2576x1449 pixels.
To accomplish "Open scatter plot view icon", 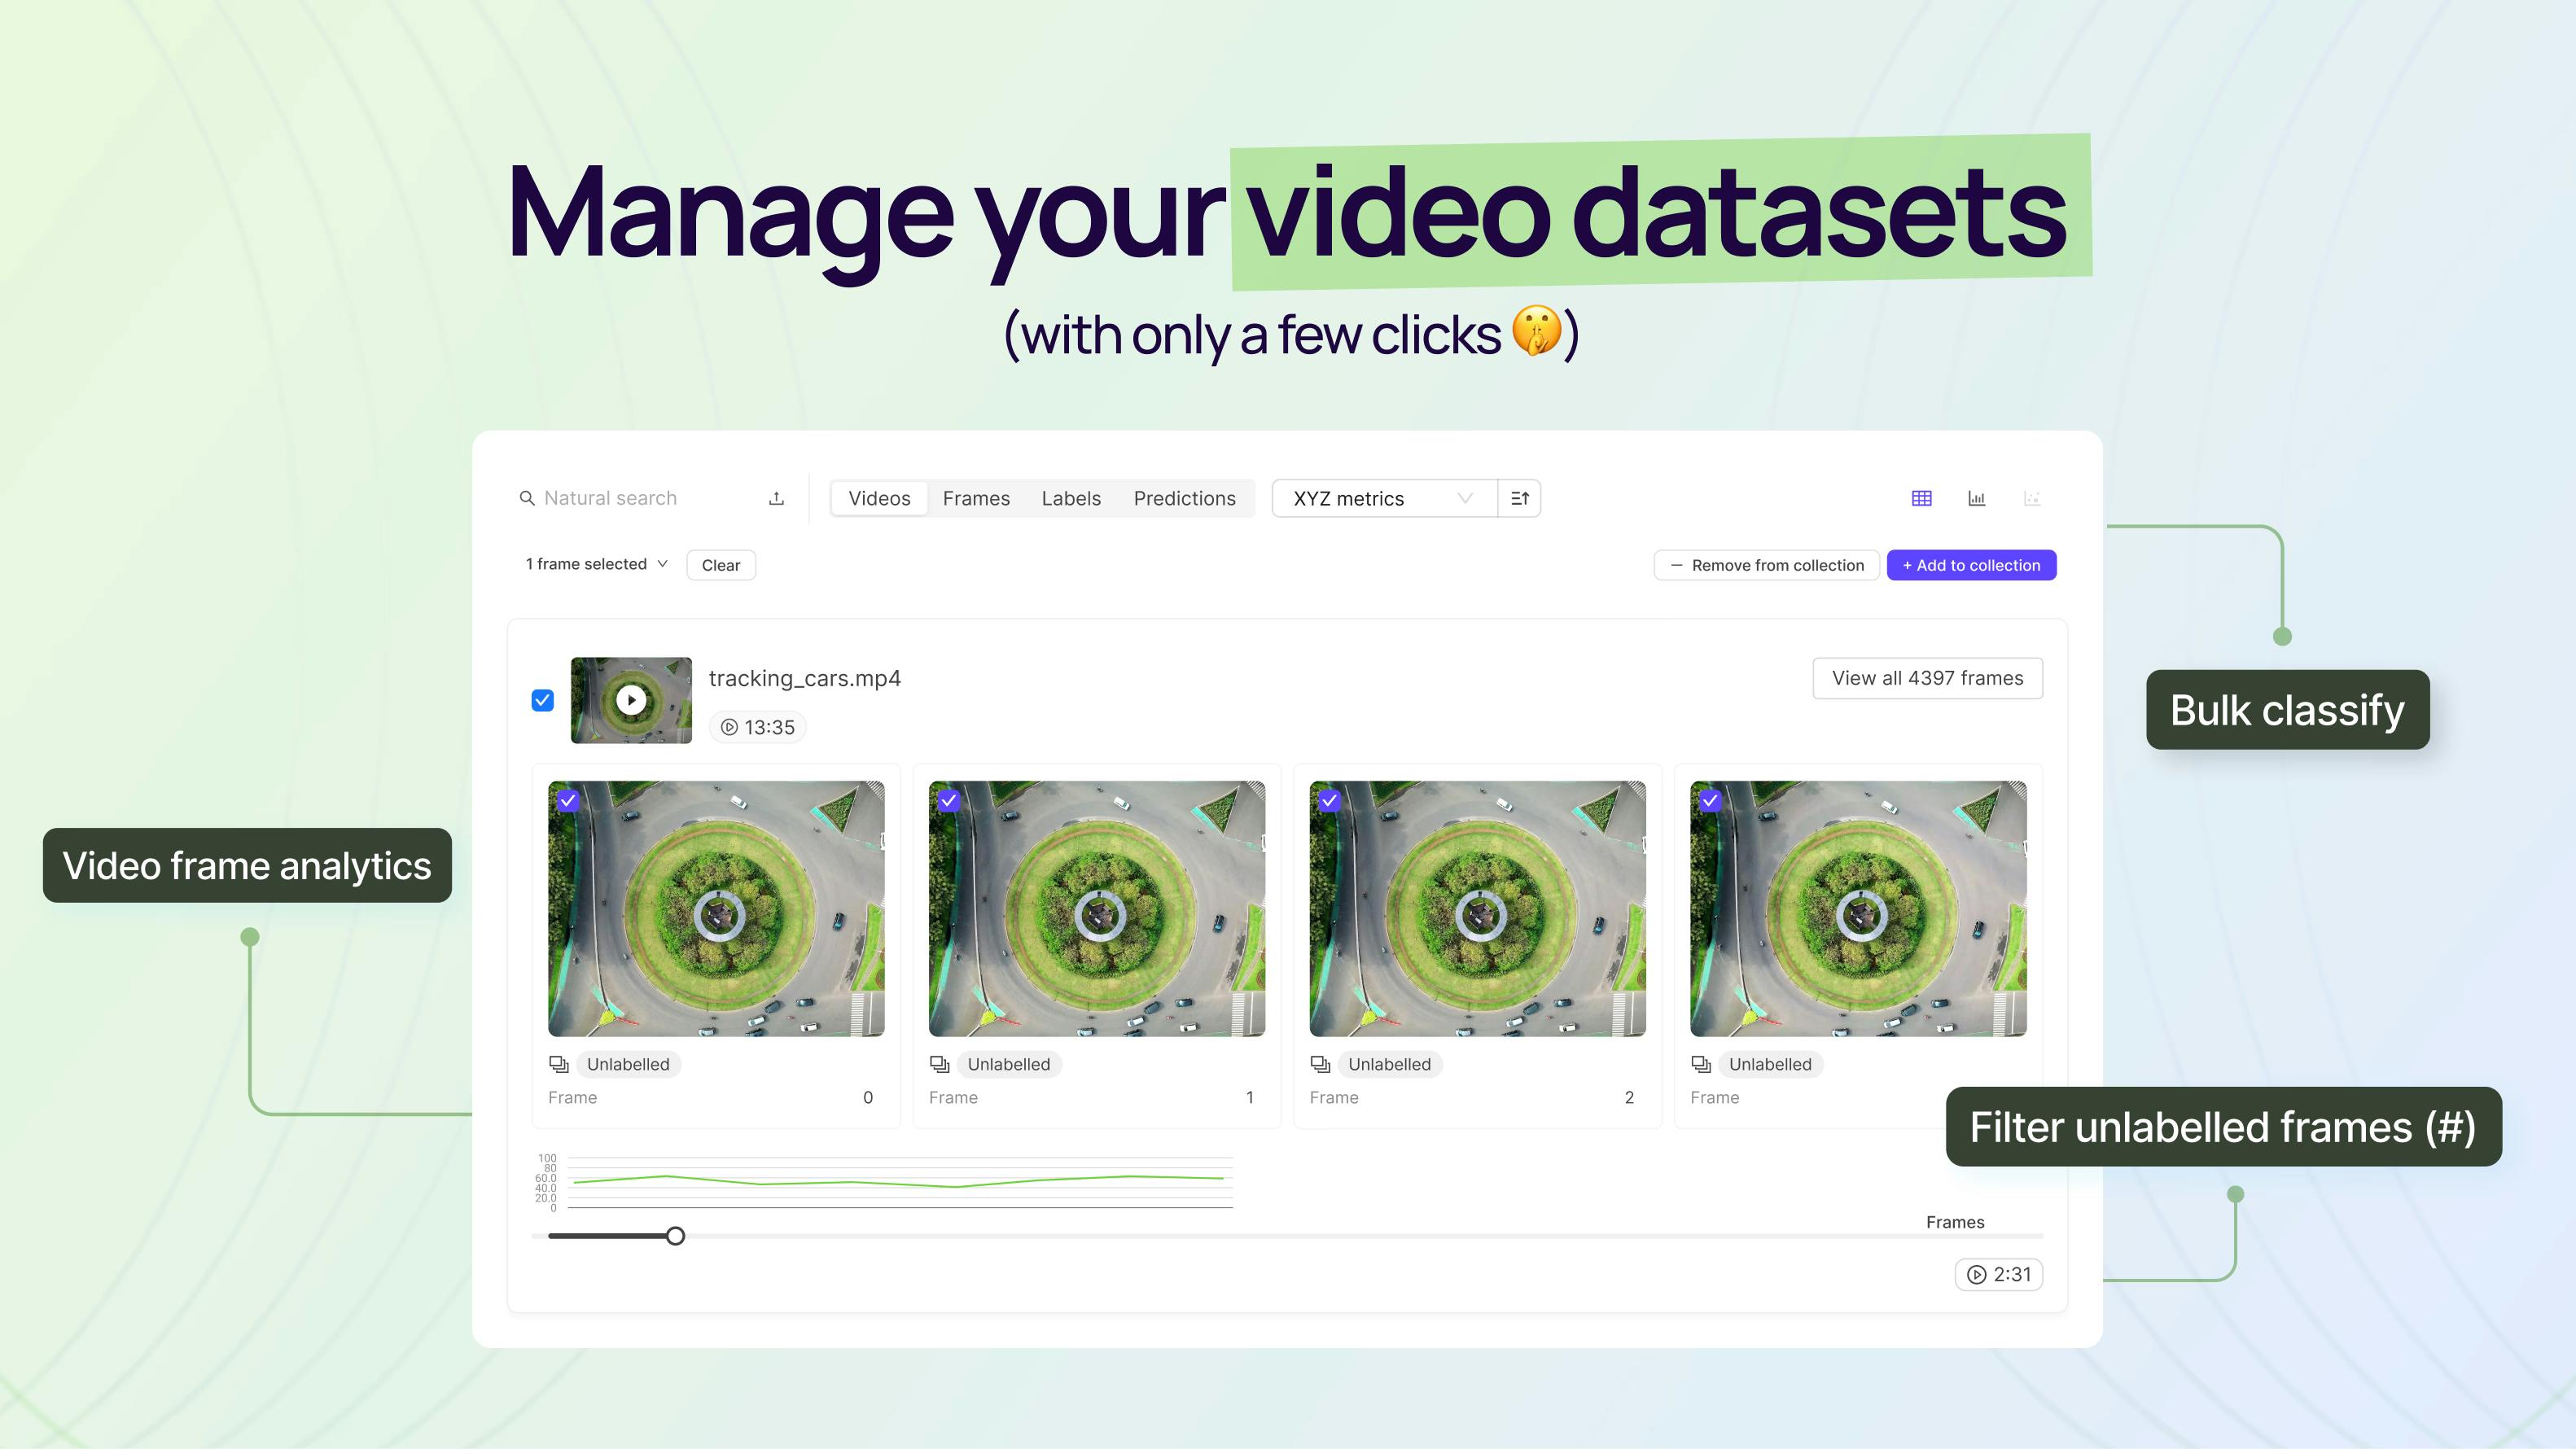I will point(2031,498).
